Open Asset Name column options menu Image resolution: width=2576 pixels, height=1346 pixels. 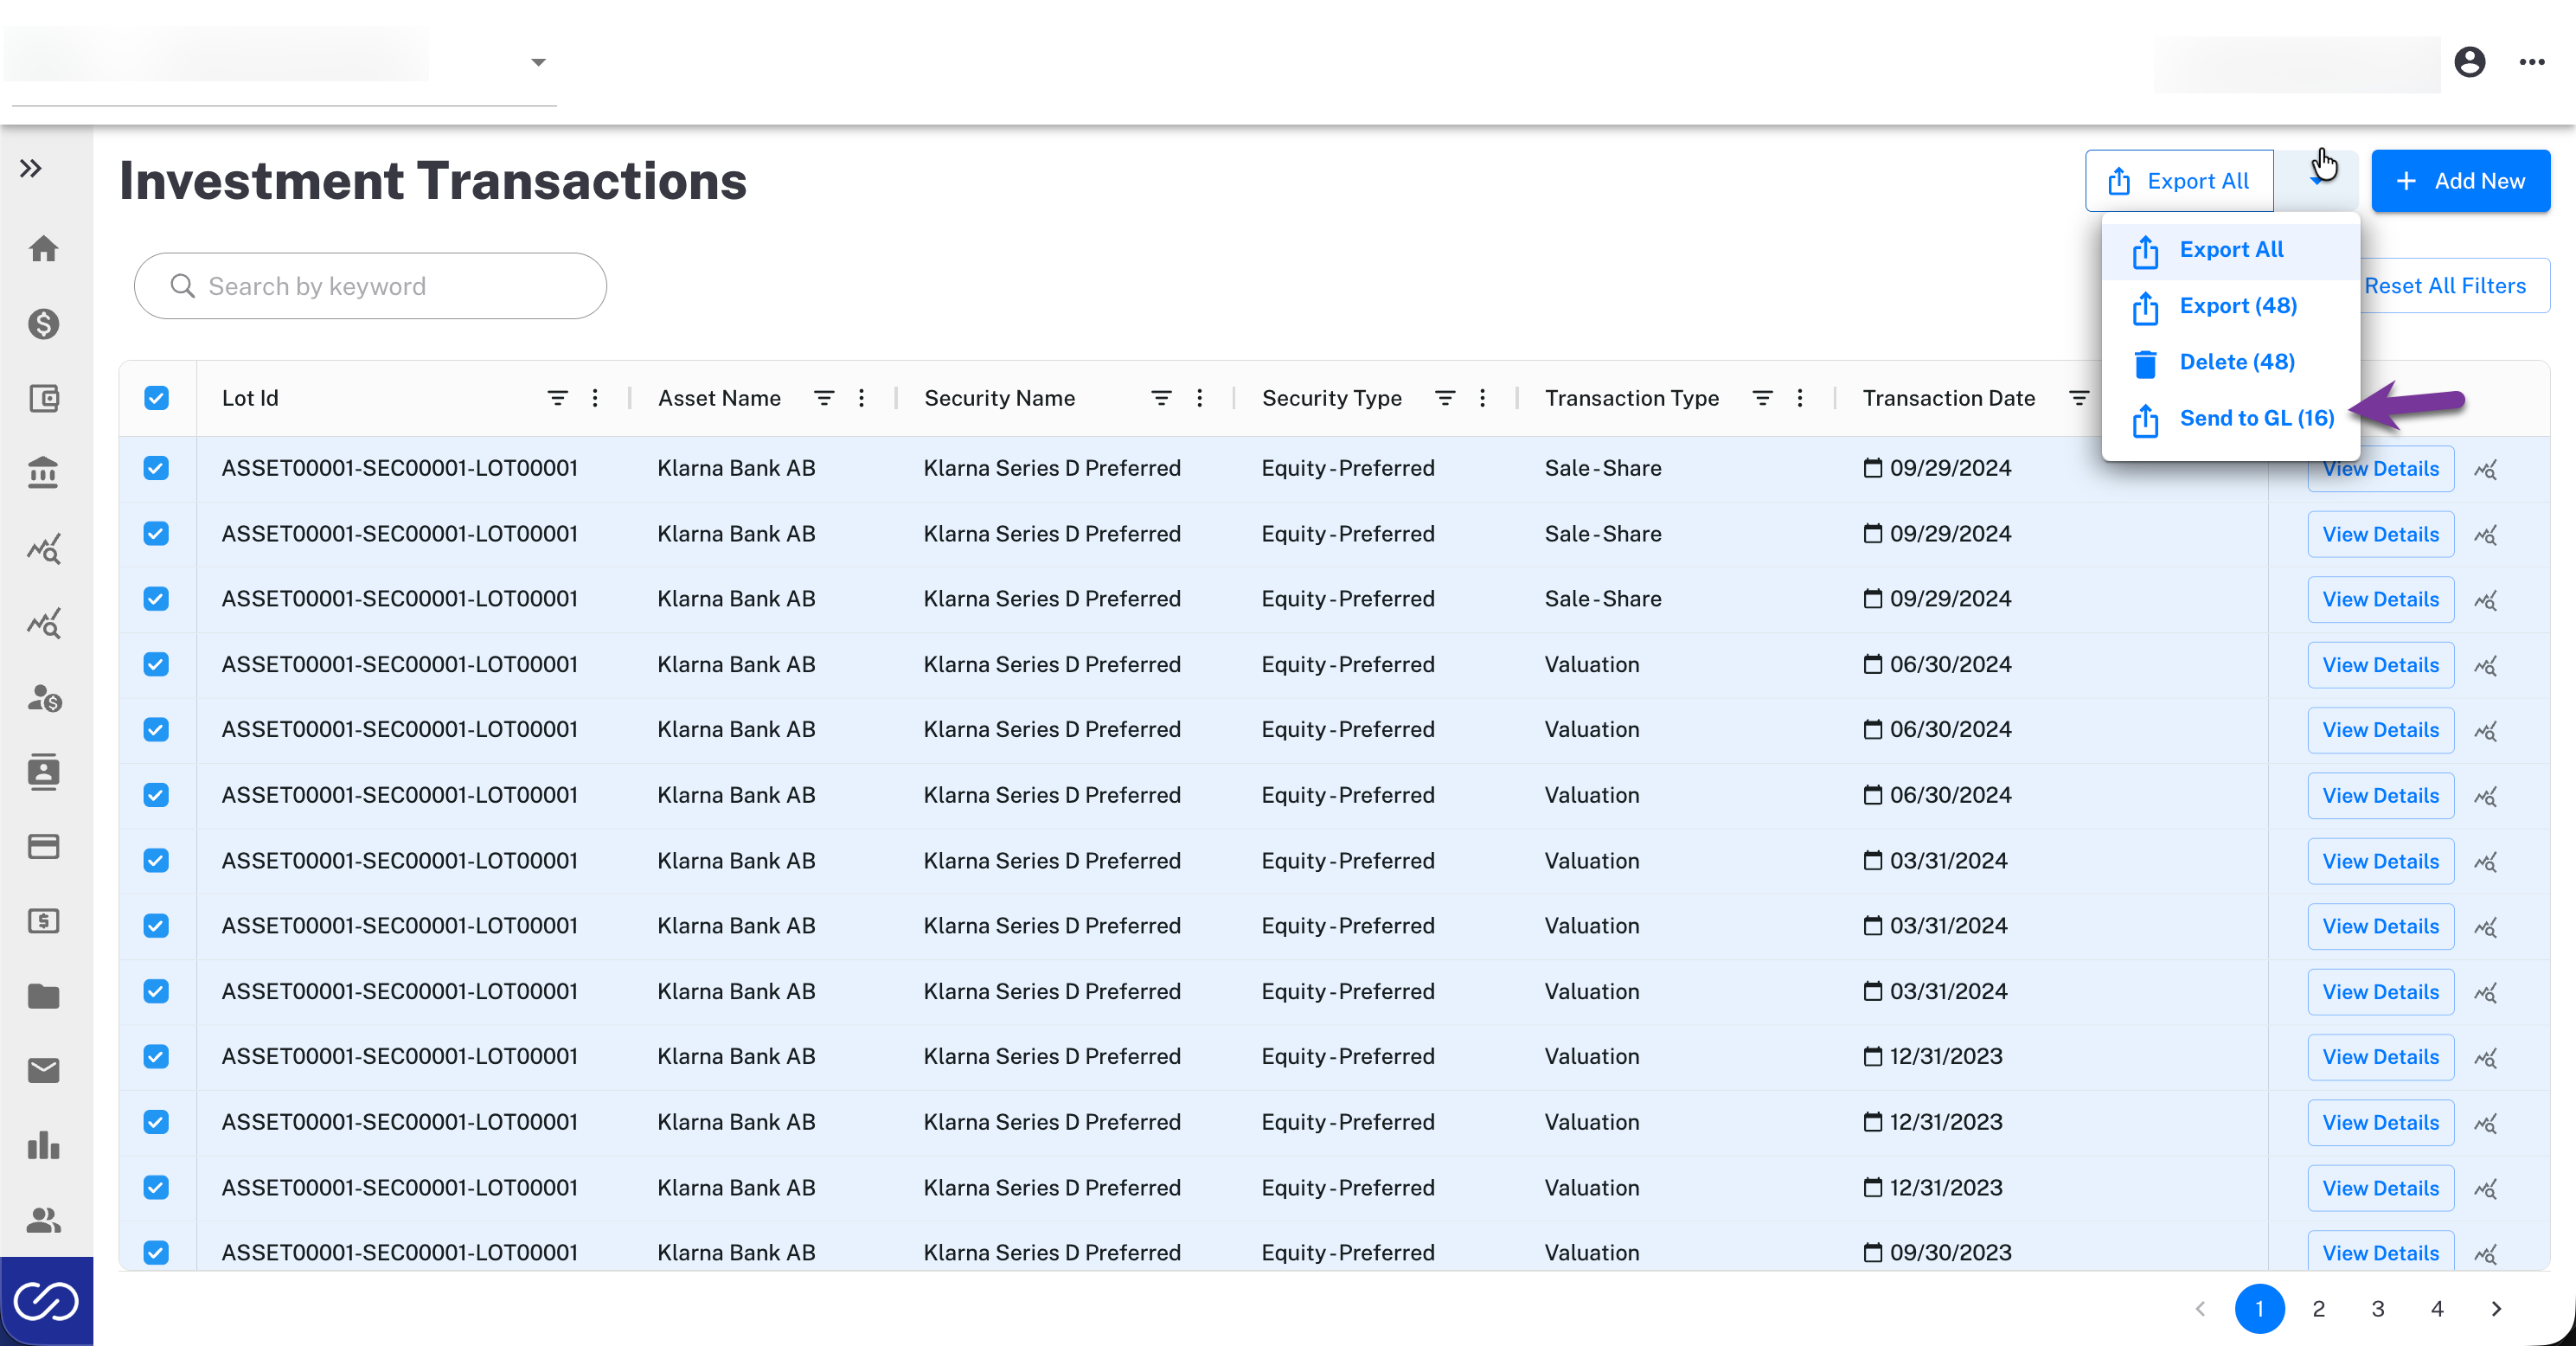click(x=861, y=398)
